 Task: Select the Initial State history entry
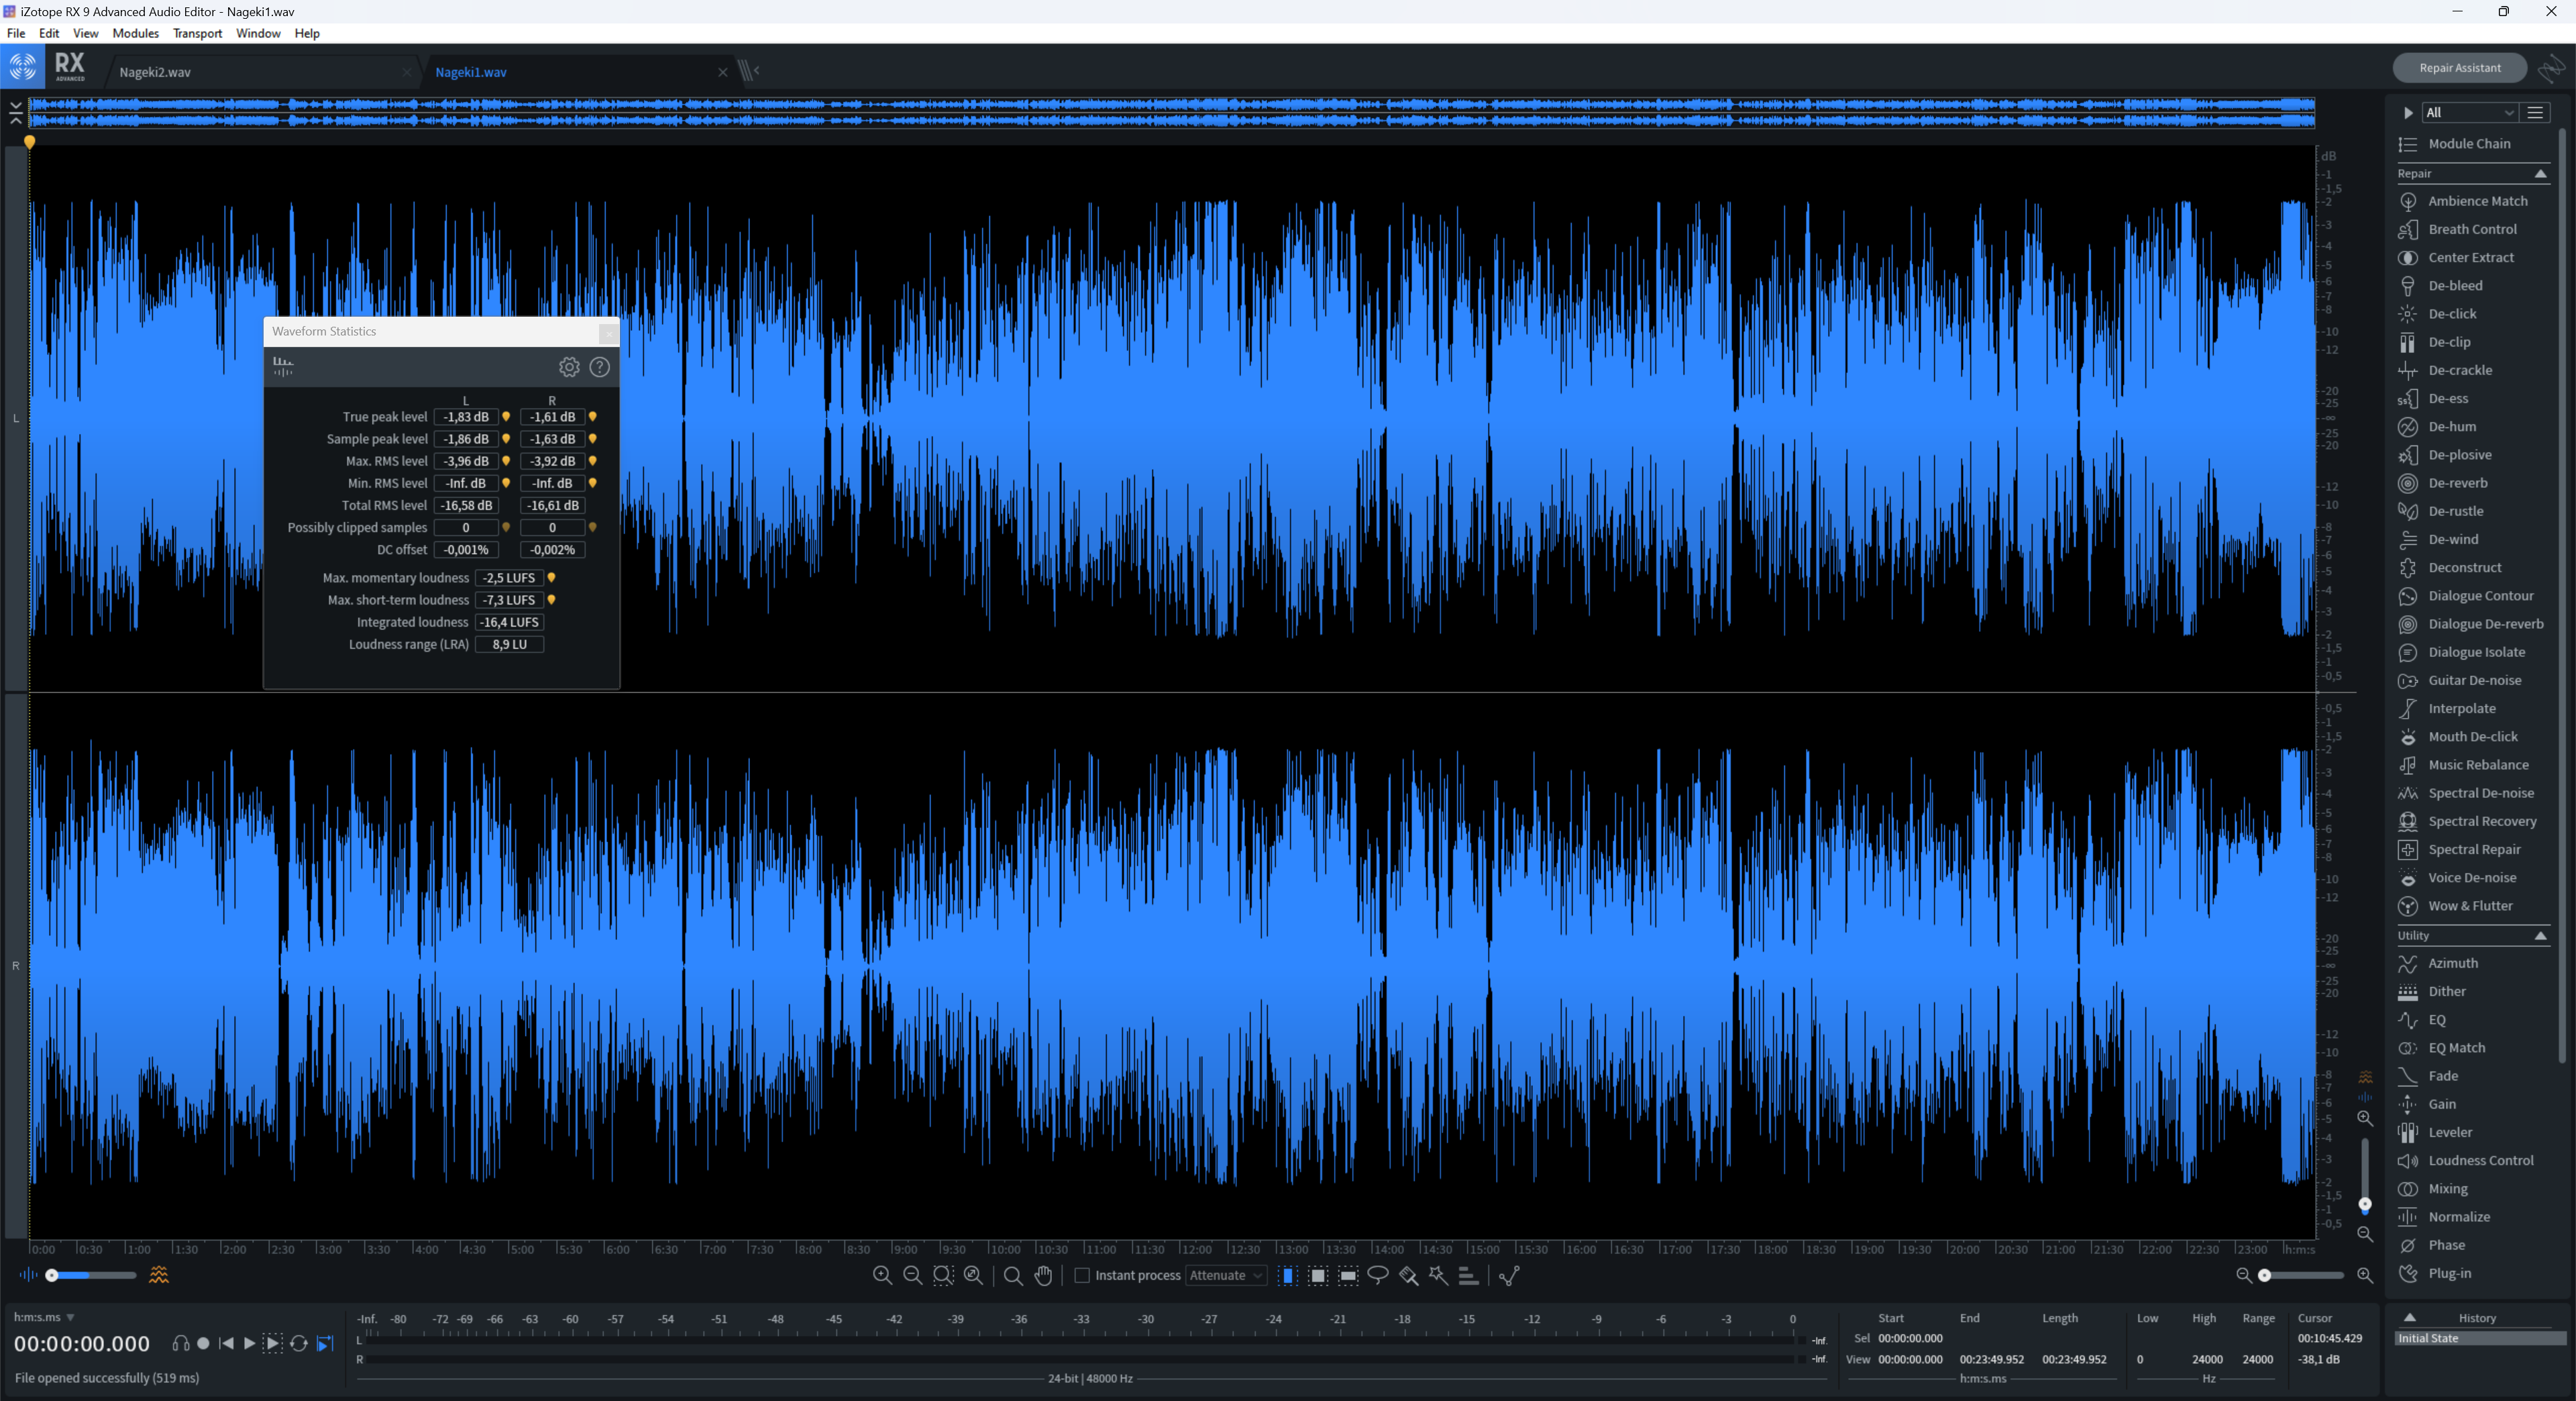(2481, 1338)
